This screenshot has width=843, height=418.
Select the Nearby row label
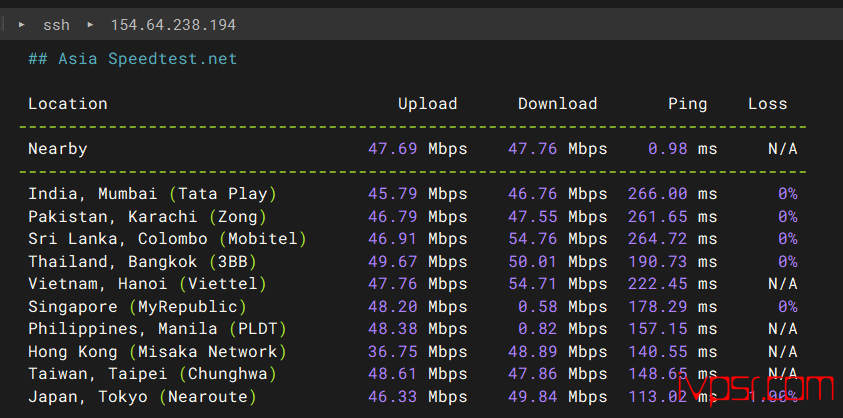click(58, 148)
